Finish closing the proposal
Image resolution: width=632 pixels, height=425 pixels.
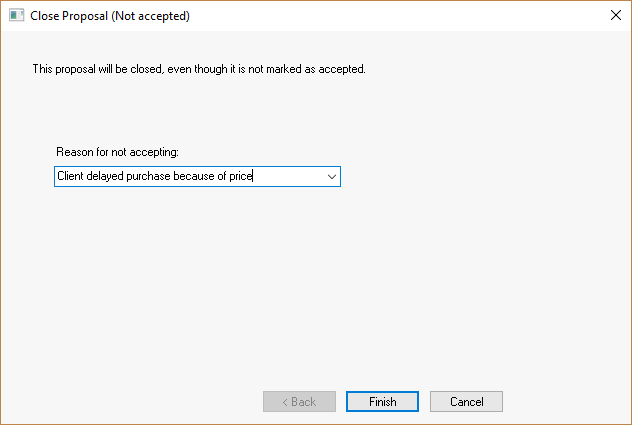pos(382,401)
